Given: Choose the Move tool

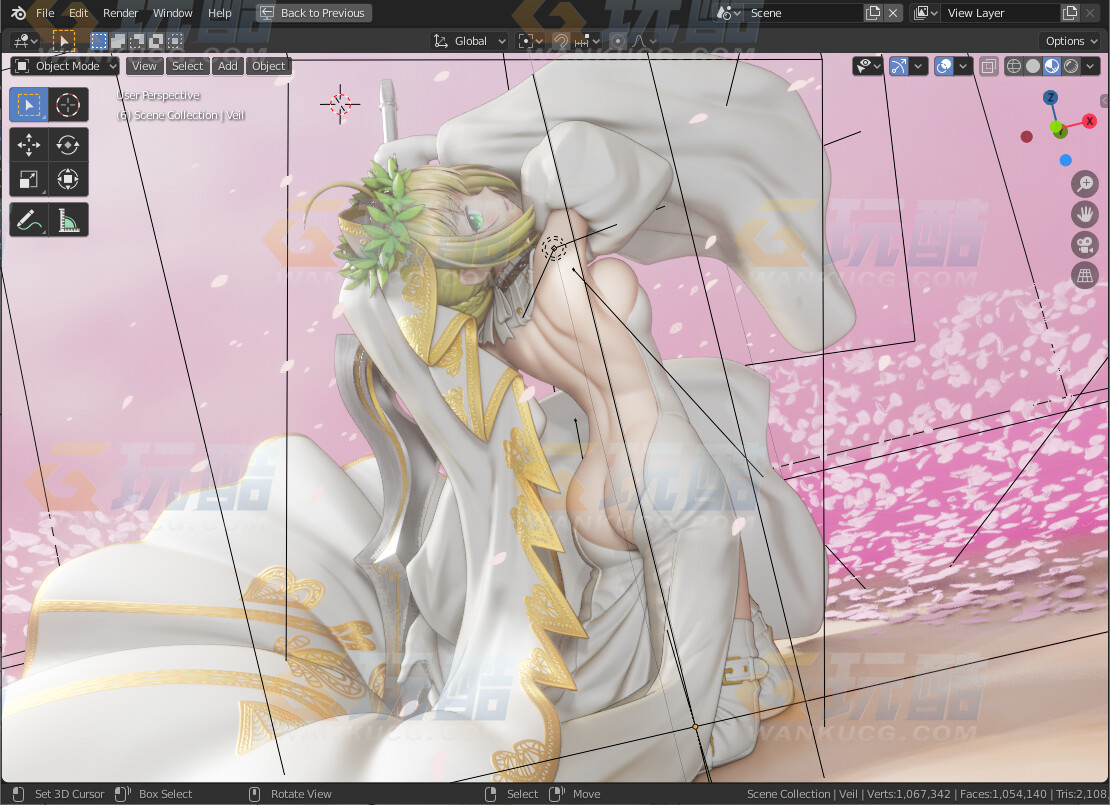Looking at the screenshot, I should pos(29,145).
